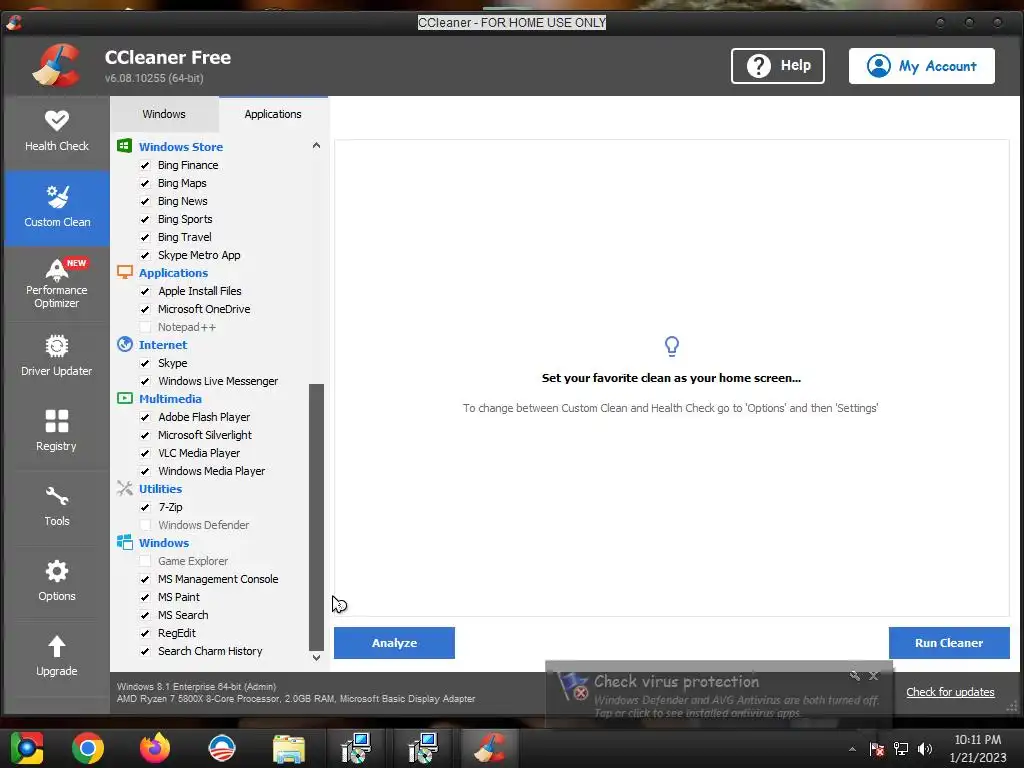
Task: Uncheck Apple Install Files
Action: pyautogui.click(x=145, y=291)
